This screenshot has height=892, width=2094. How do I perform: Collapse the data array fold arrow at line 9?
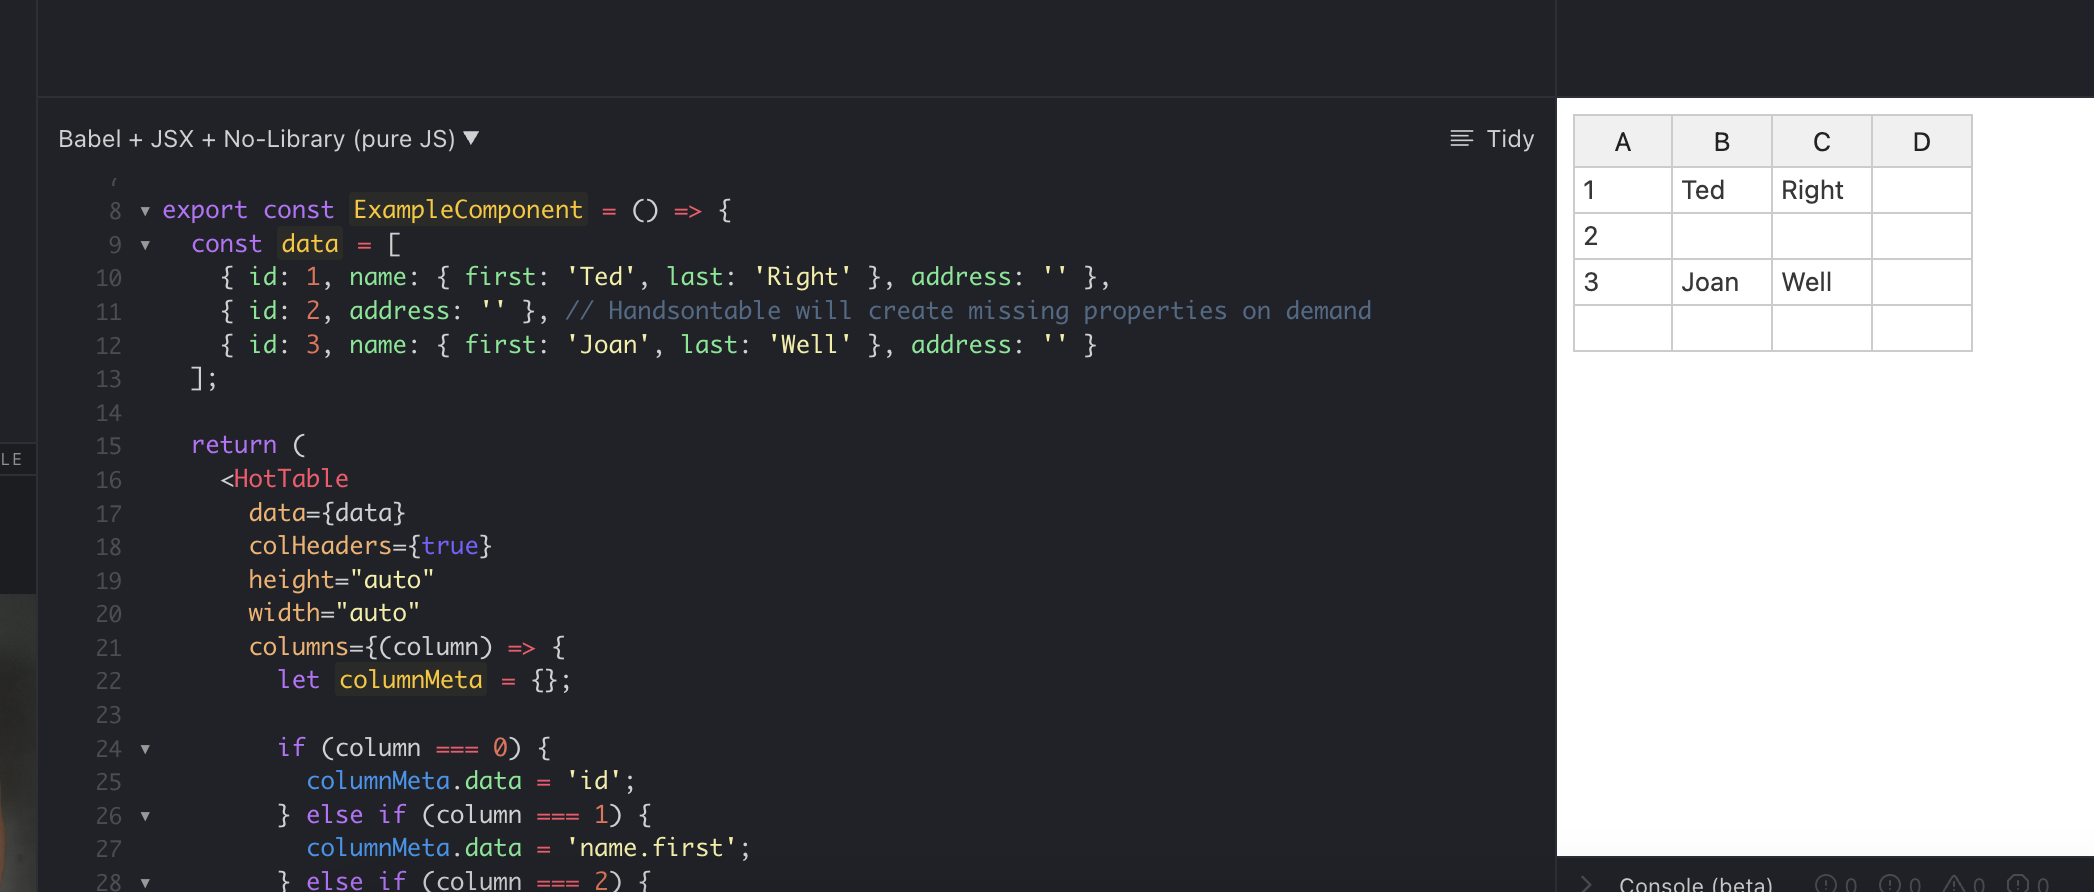(x=145, y=245)
